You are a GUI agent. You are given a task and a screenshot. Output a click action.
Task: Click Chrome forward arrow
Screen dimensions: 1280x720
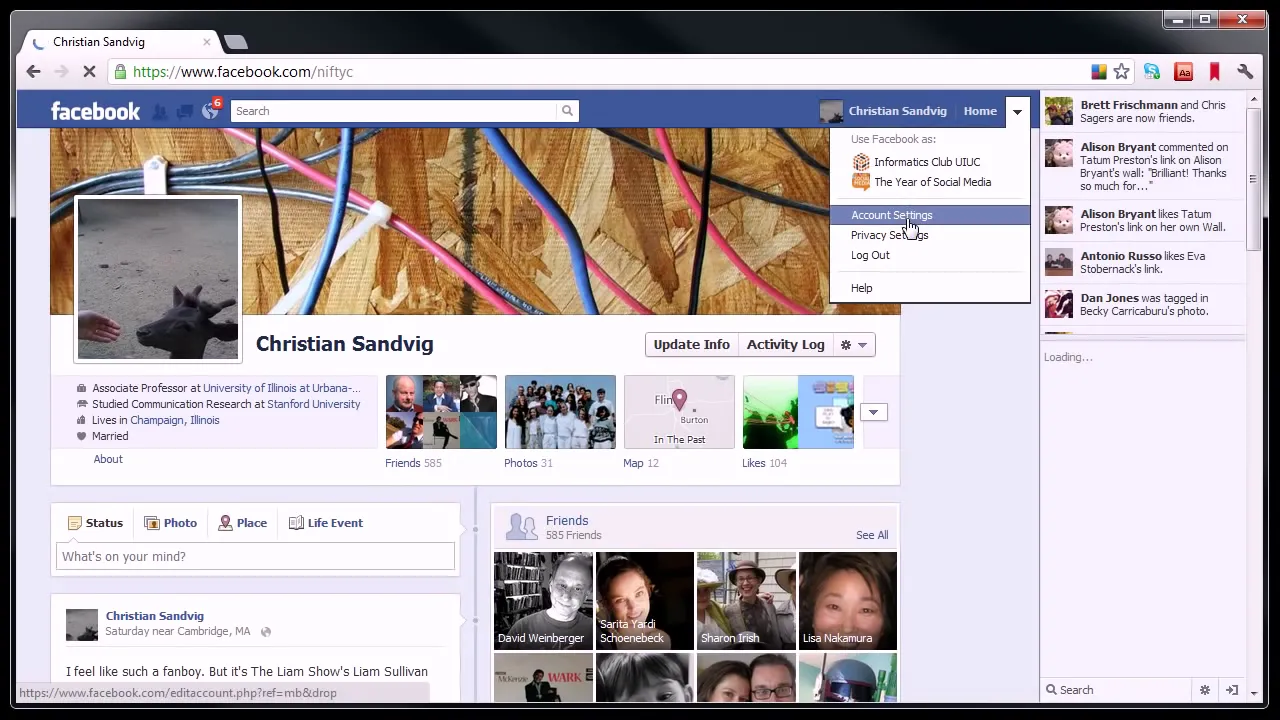tap(61, 72)
